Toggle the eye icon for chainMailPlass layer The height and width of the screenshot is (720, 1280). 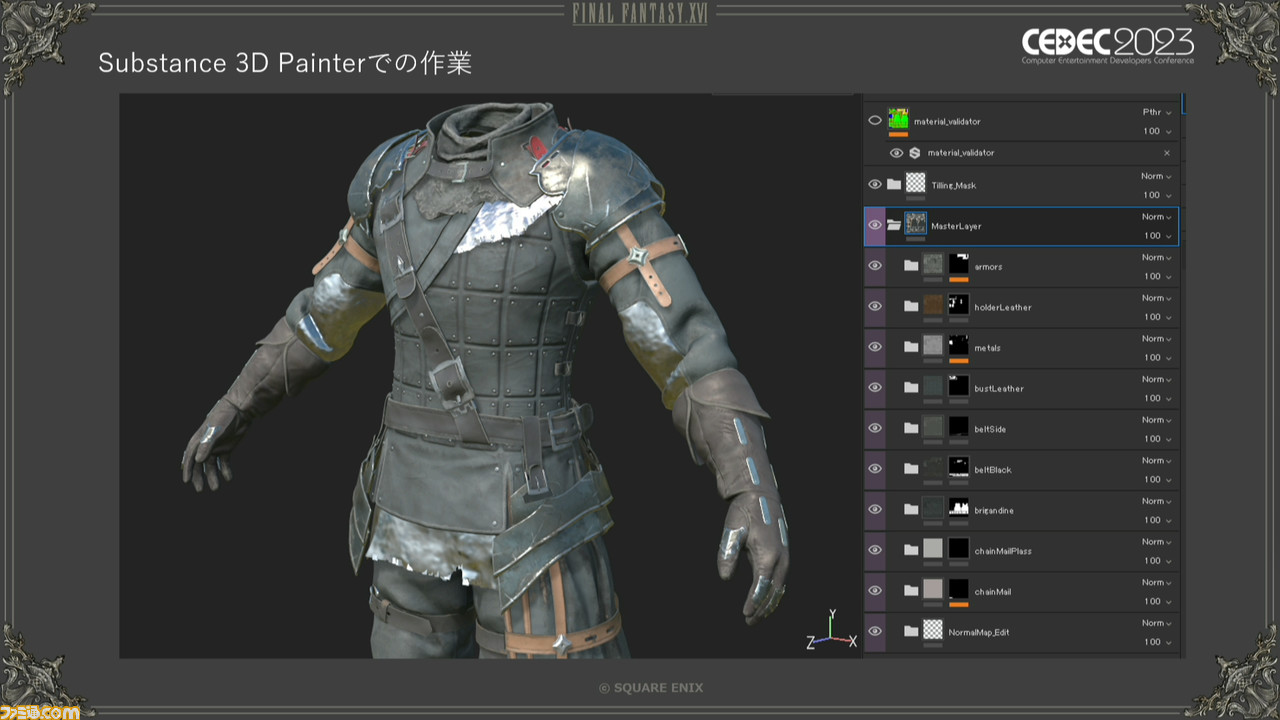coord(875,550)
